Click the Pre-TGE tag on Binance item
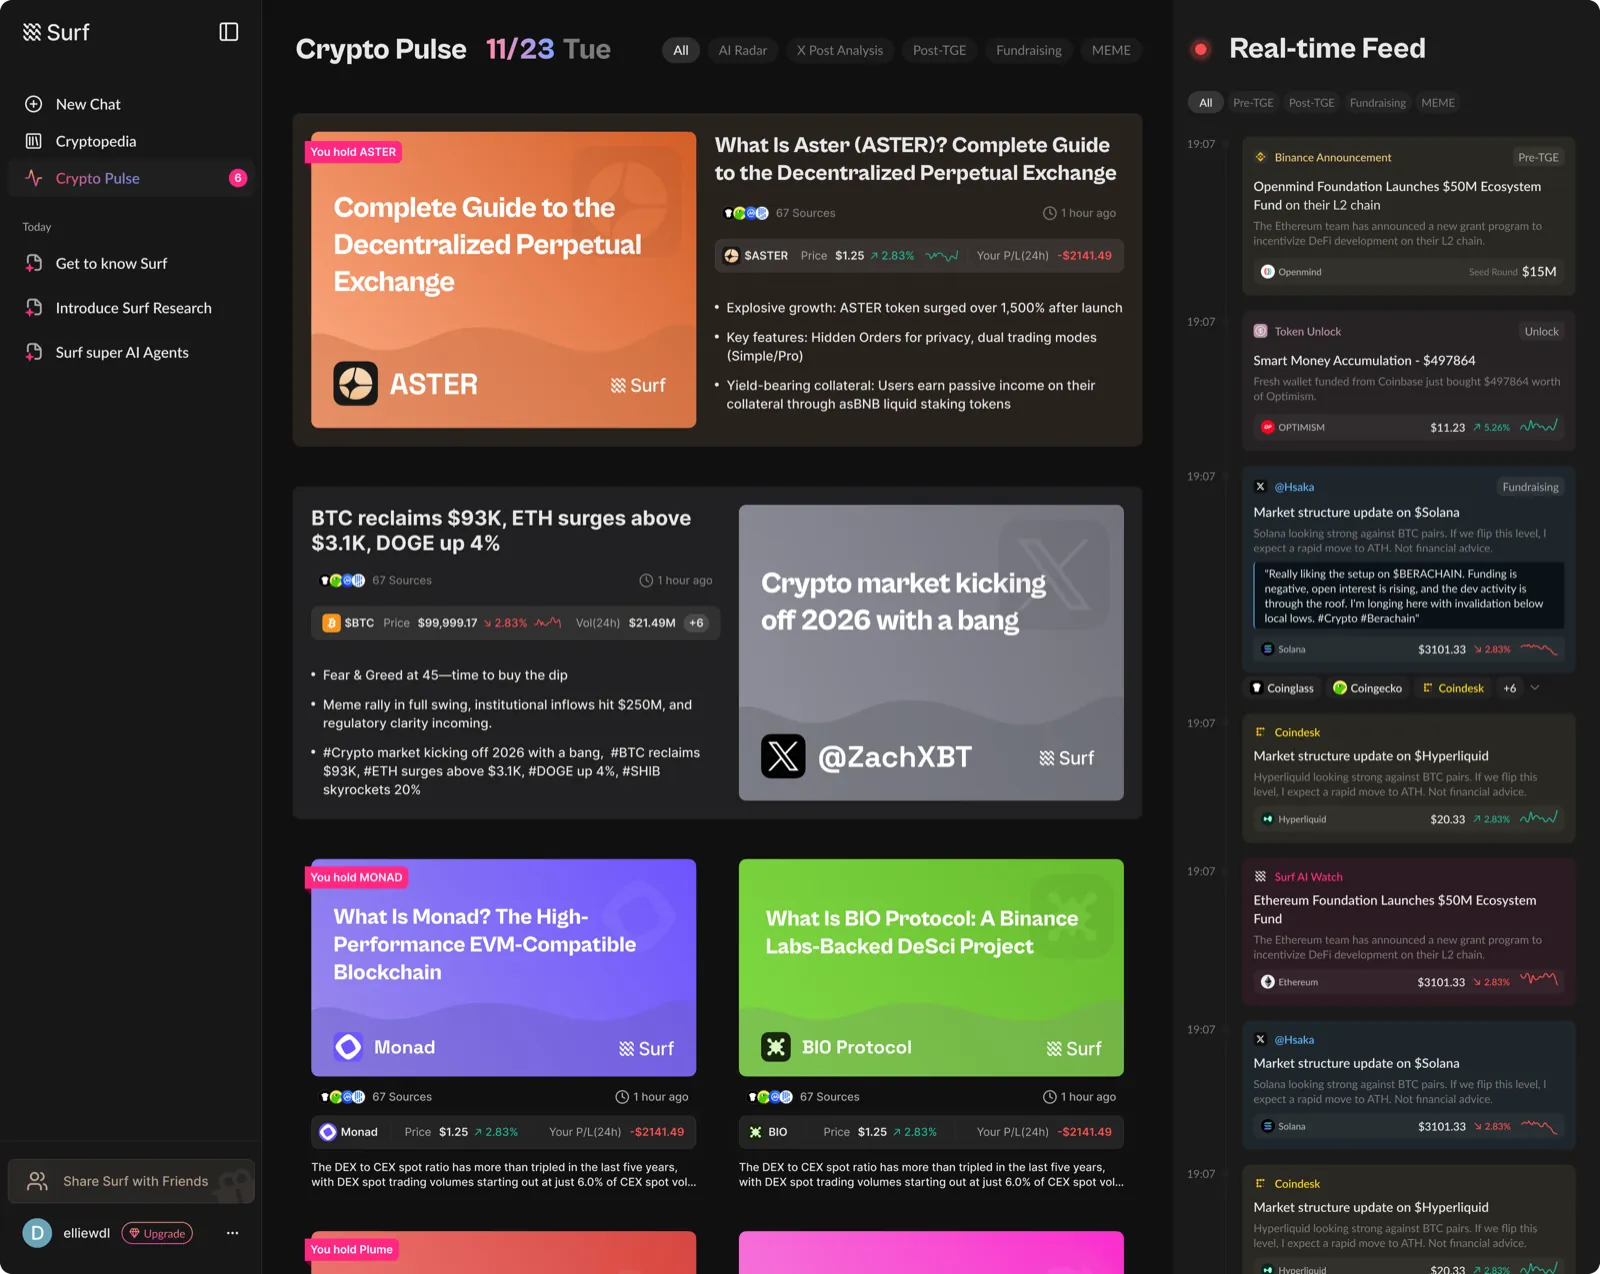Image resolution: width=1600 pixels, height=1274 pixels. [1538, 157]
